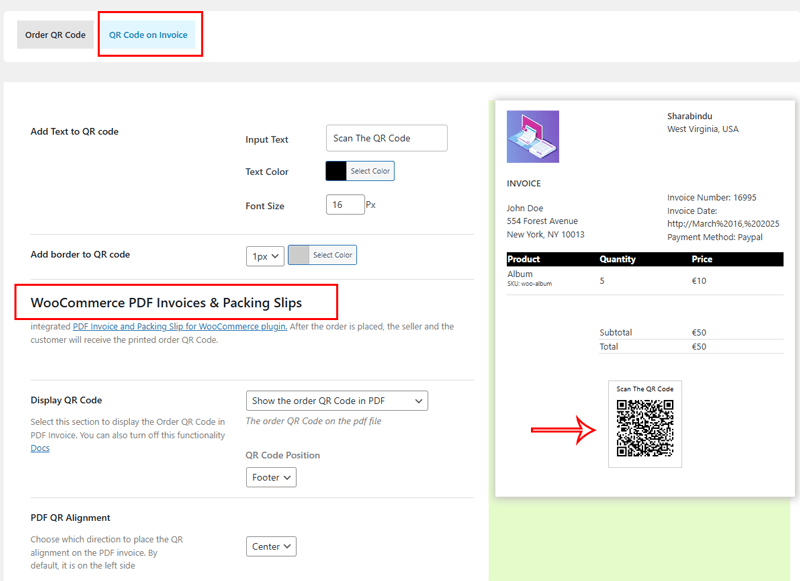
Task: Click the Product column header in invoice table
Action: pyautogui.click(x=524, y=259)
